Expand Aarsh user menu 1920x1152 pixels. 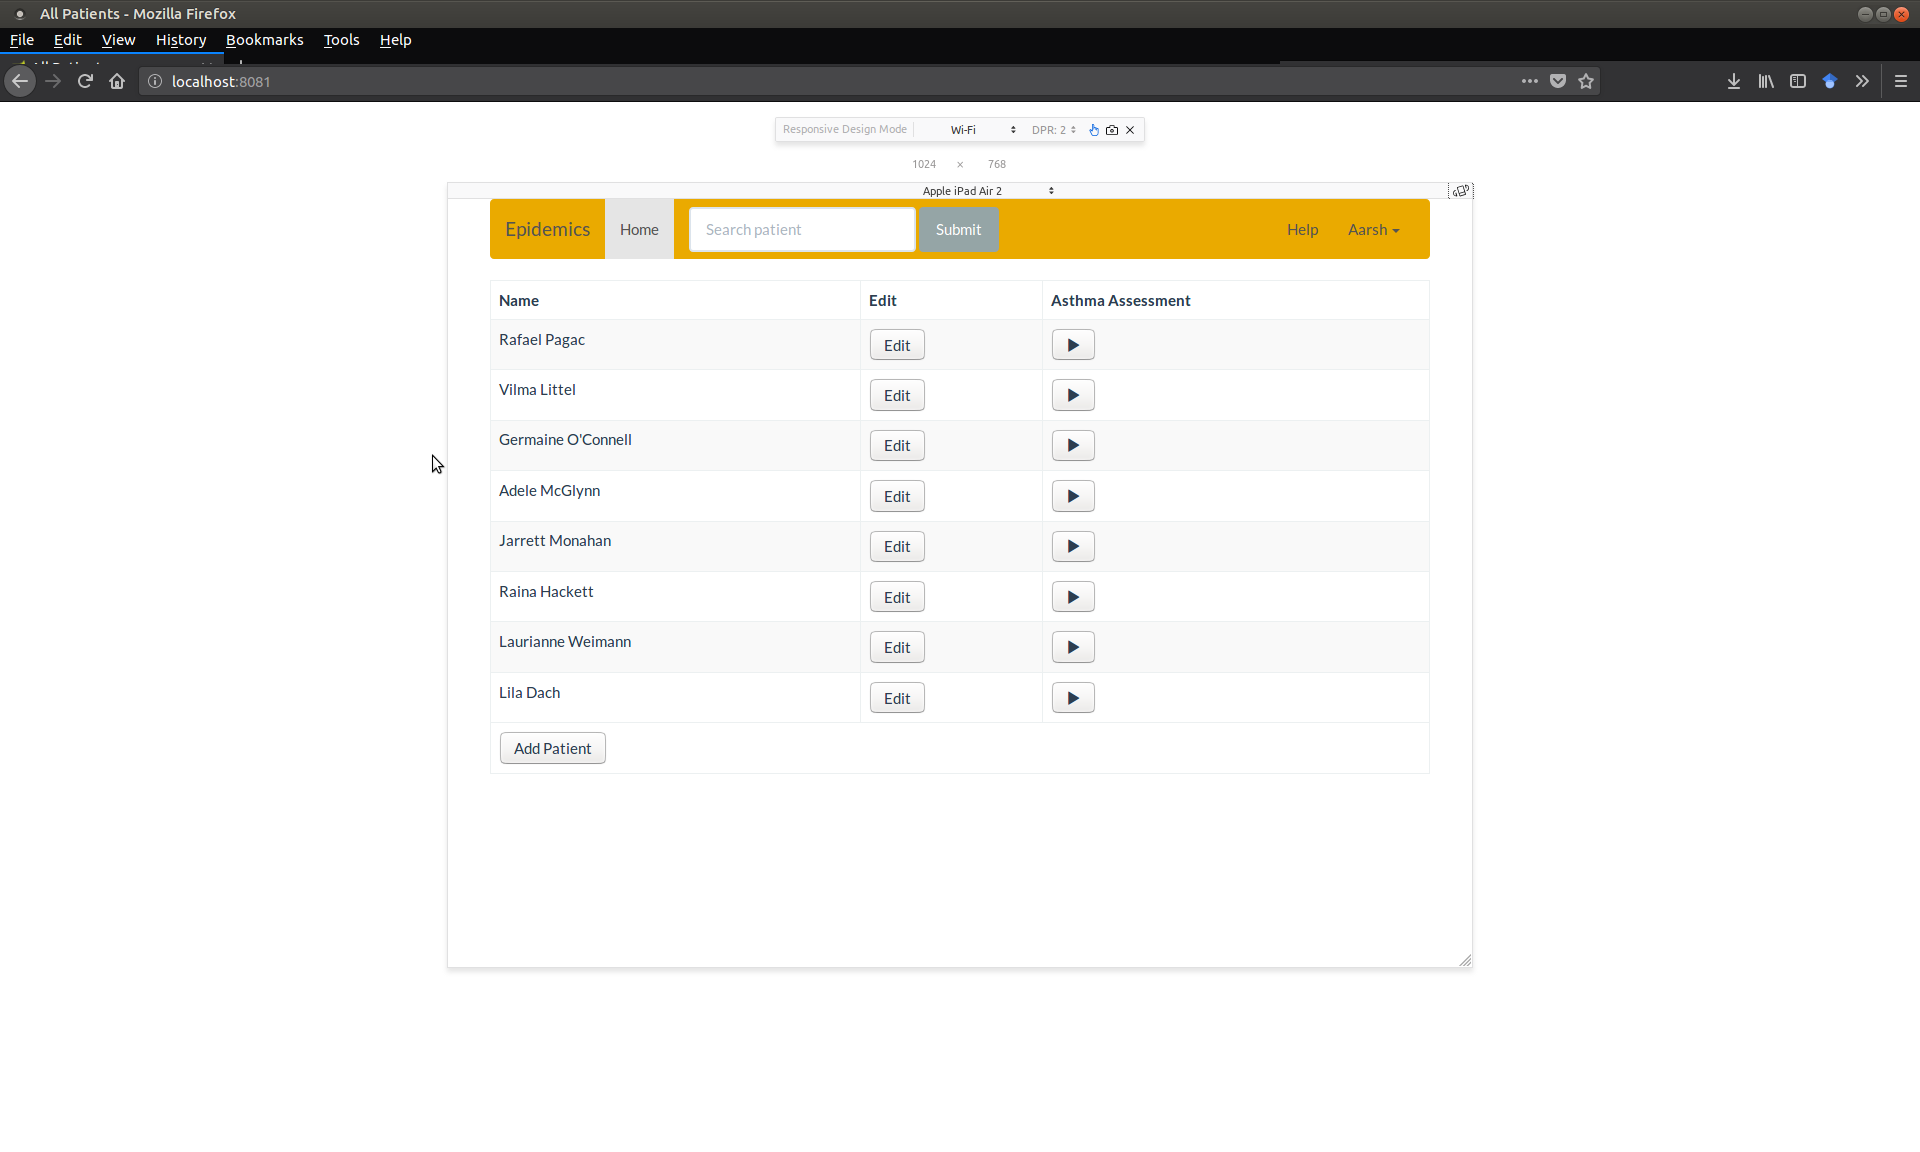coord(1373,230)
